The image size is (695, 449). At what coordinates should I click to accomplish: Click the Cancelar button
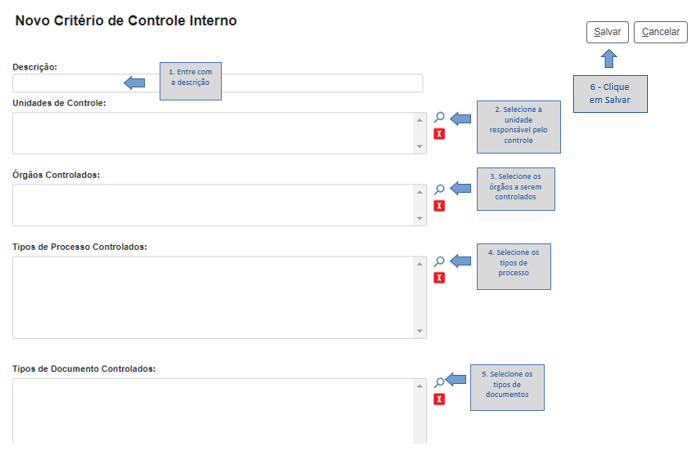tap(660, 32)
